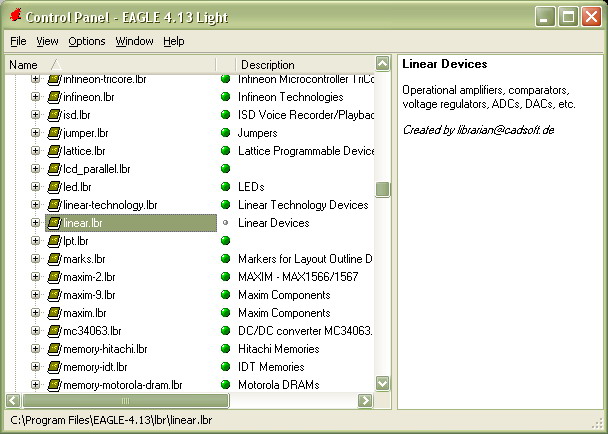Click the 'Motorola DRAMs' description
This screenshot has height=434, width=608.
(x=279, y=385)
